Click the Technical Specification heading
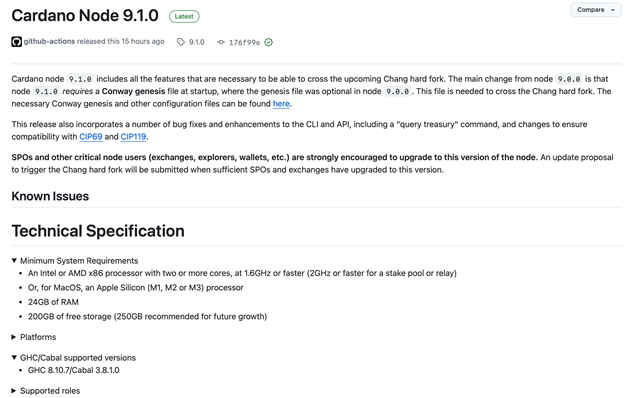This screenshot has height=398, width=625. 98,231
